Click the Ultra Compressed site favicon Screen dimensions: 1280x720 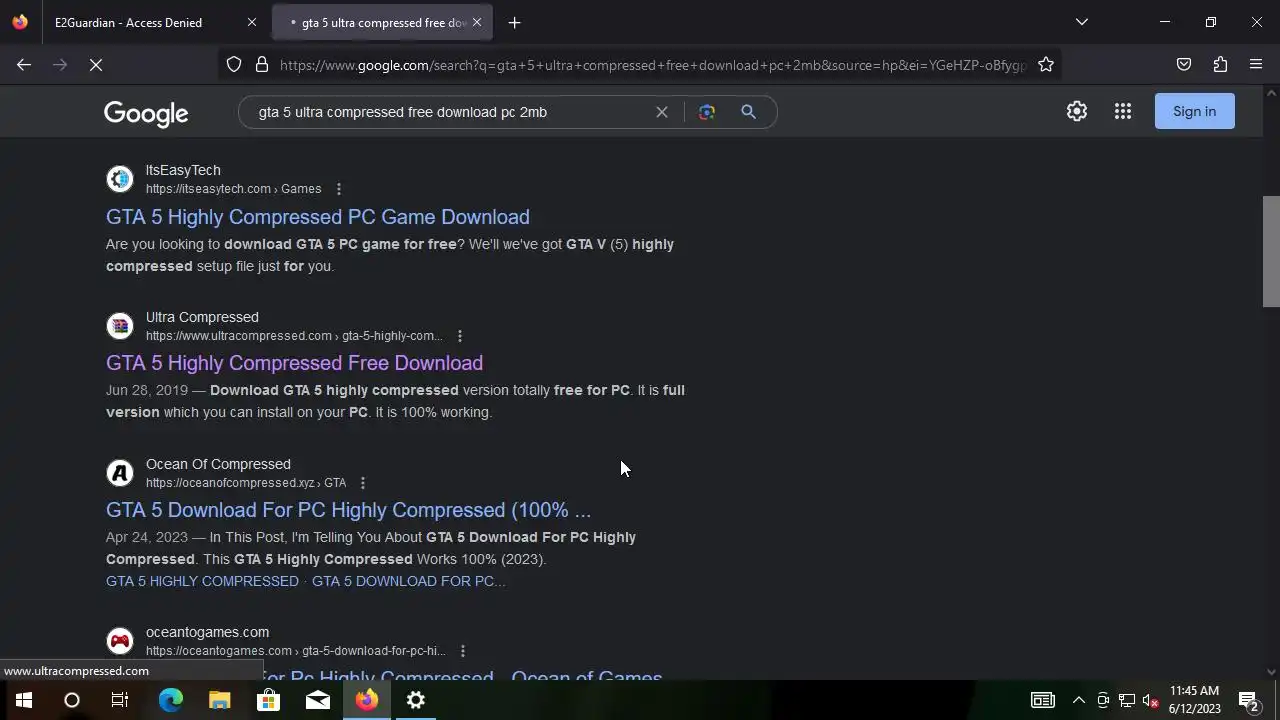coord(120,326)
